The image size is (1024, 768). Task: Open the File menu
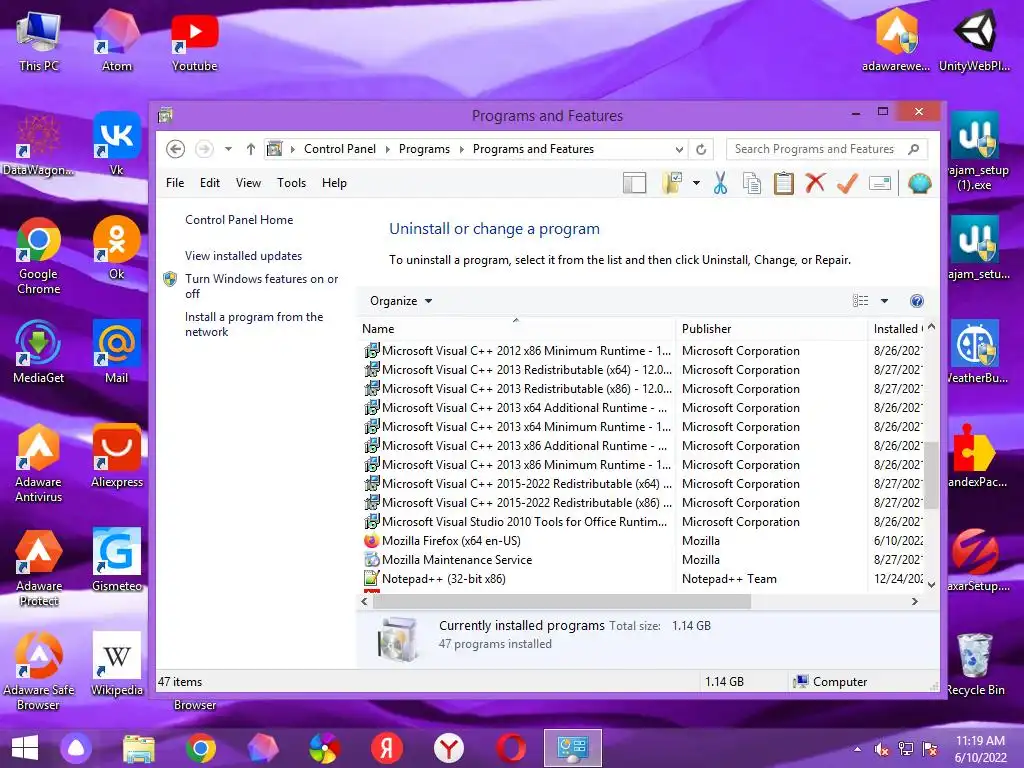(175, 183)
